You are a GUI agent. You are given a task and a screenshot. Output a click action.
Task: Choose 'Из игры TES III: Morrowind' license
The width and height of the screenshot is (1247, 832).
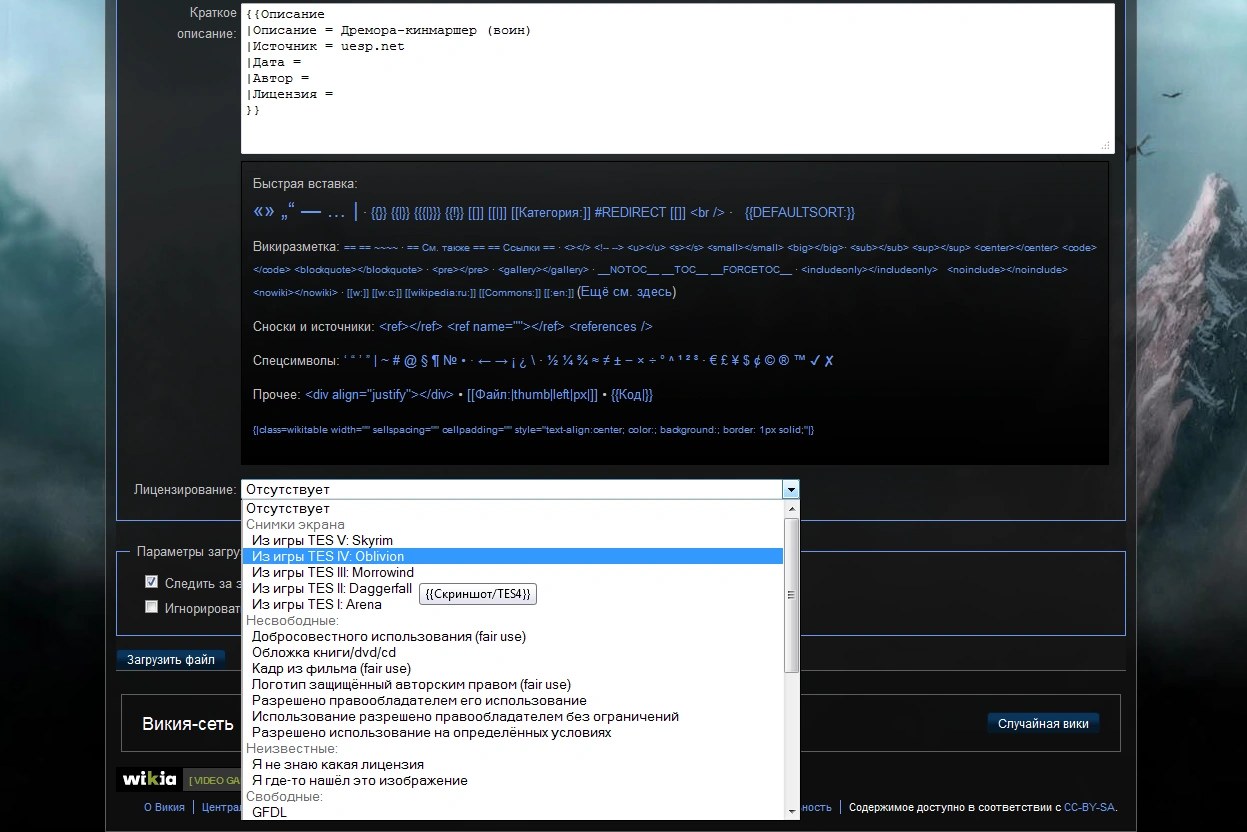(x=514, y=572)
